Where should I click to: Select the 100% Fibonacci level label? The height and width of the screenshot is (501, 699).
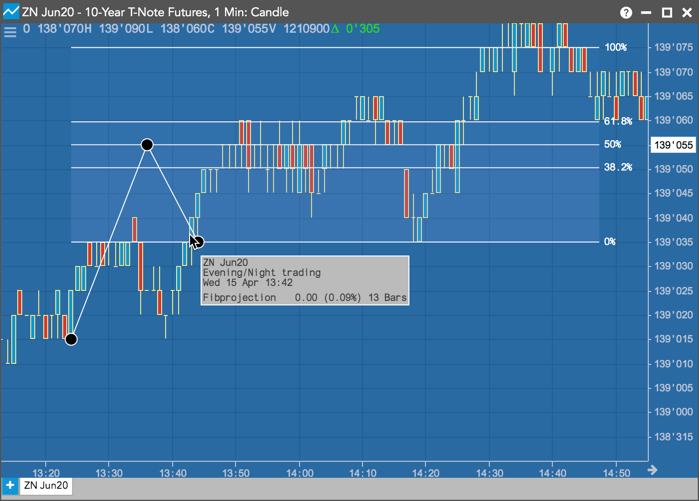coord(616,47)
